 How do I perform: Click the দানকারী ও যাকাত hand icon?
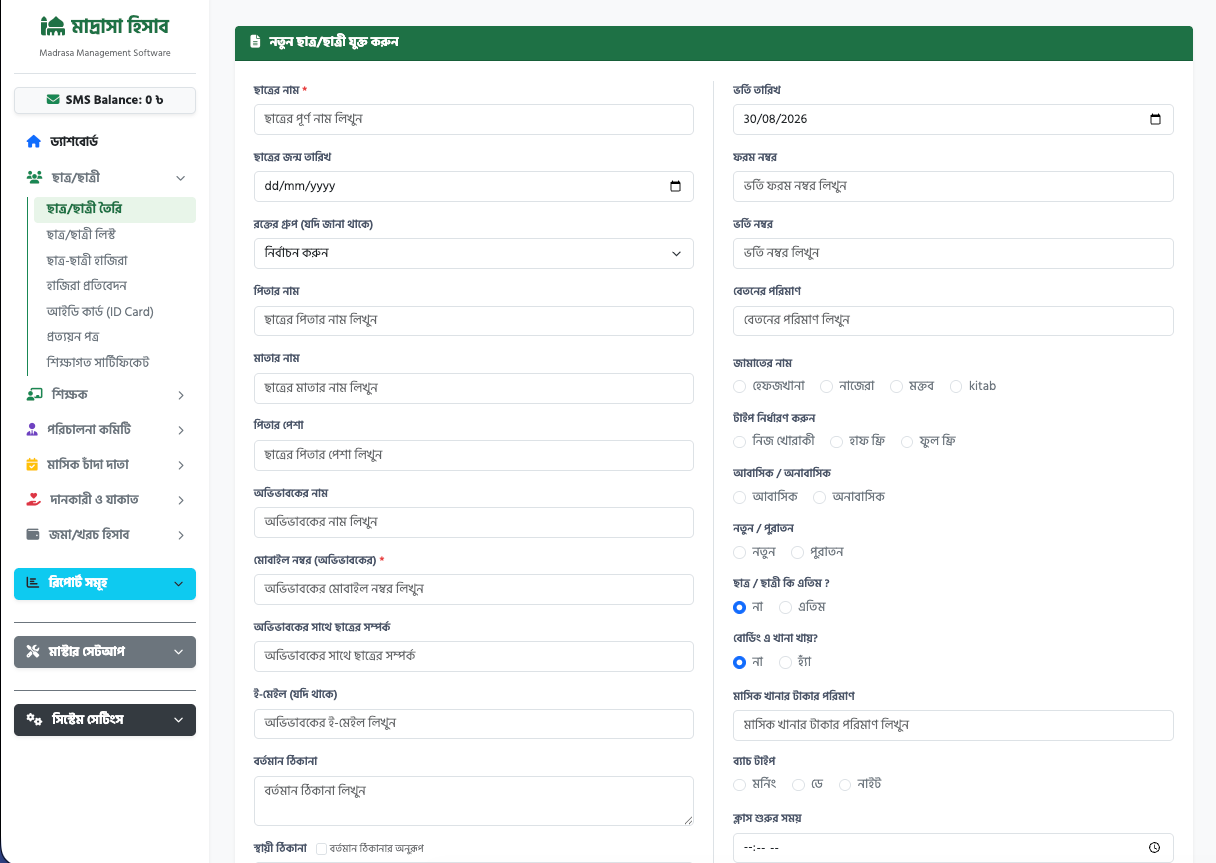(33, 500)
